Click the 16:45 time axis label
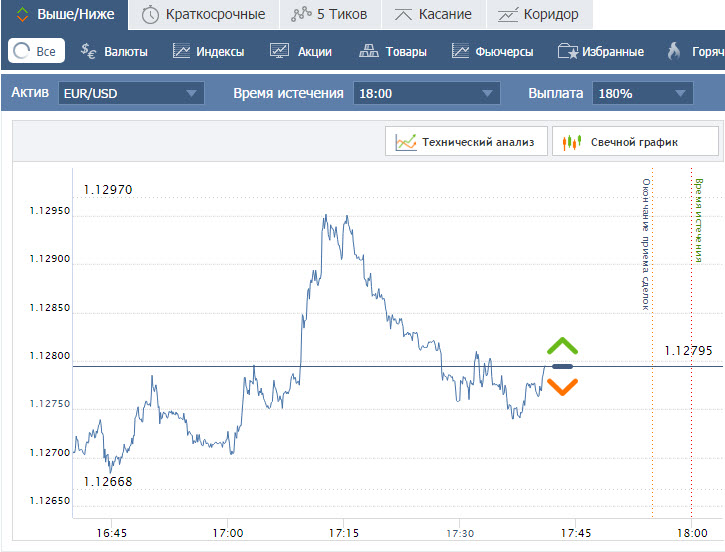 pyautogui.click(x=111, y=533)
